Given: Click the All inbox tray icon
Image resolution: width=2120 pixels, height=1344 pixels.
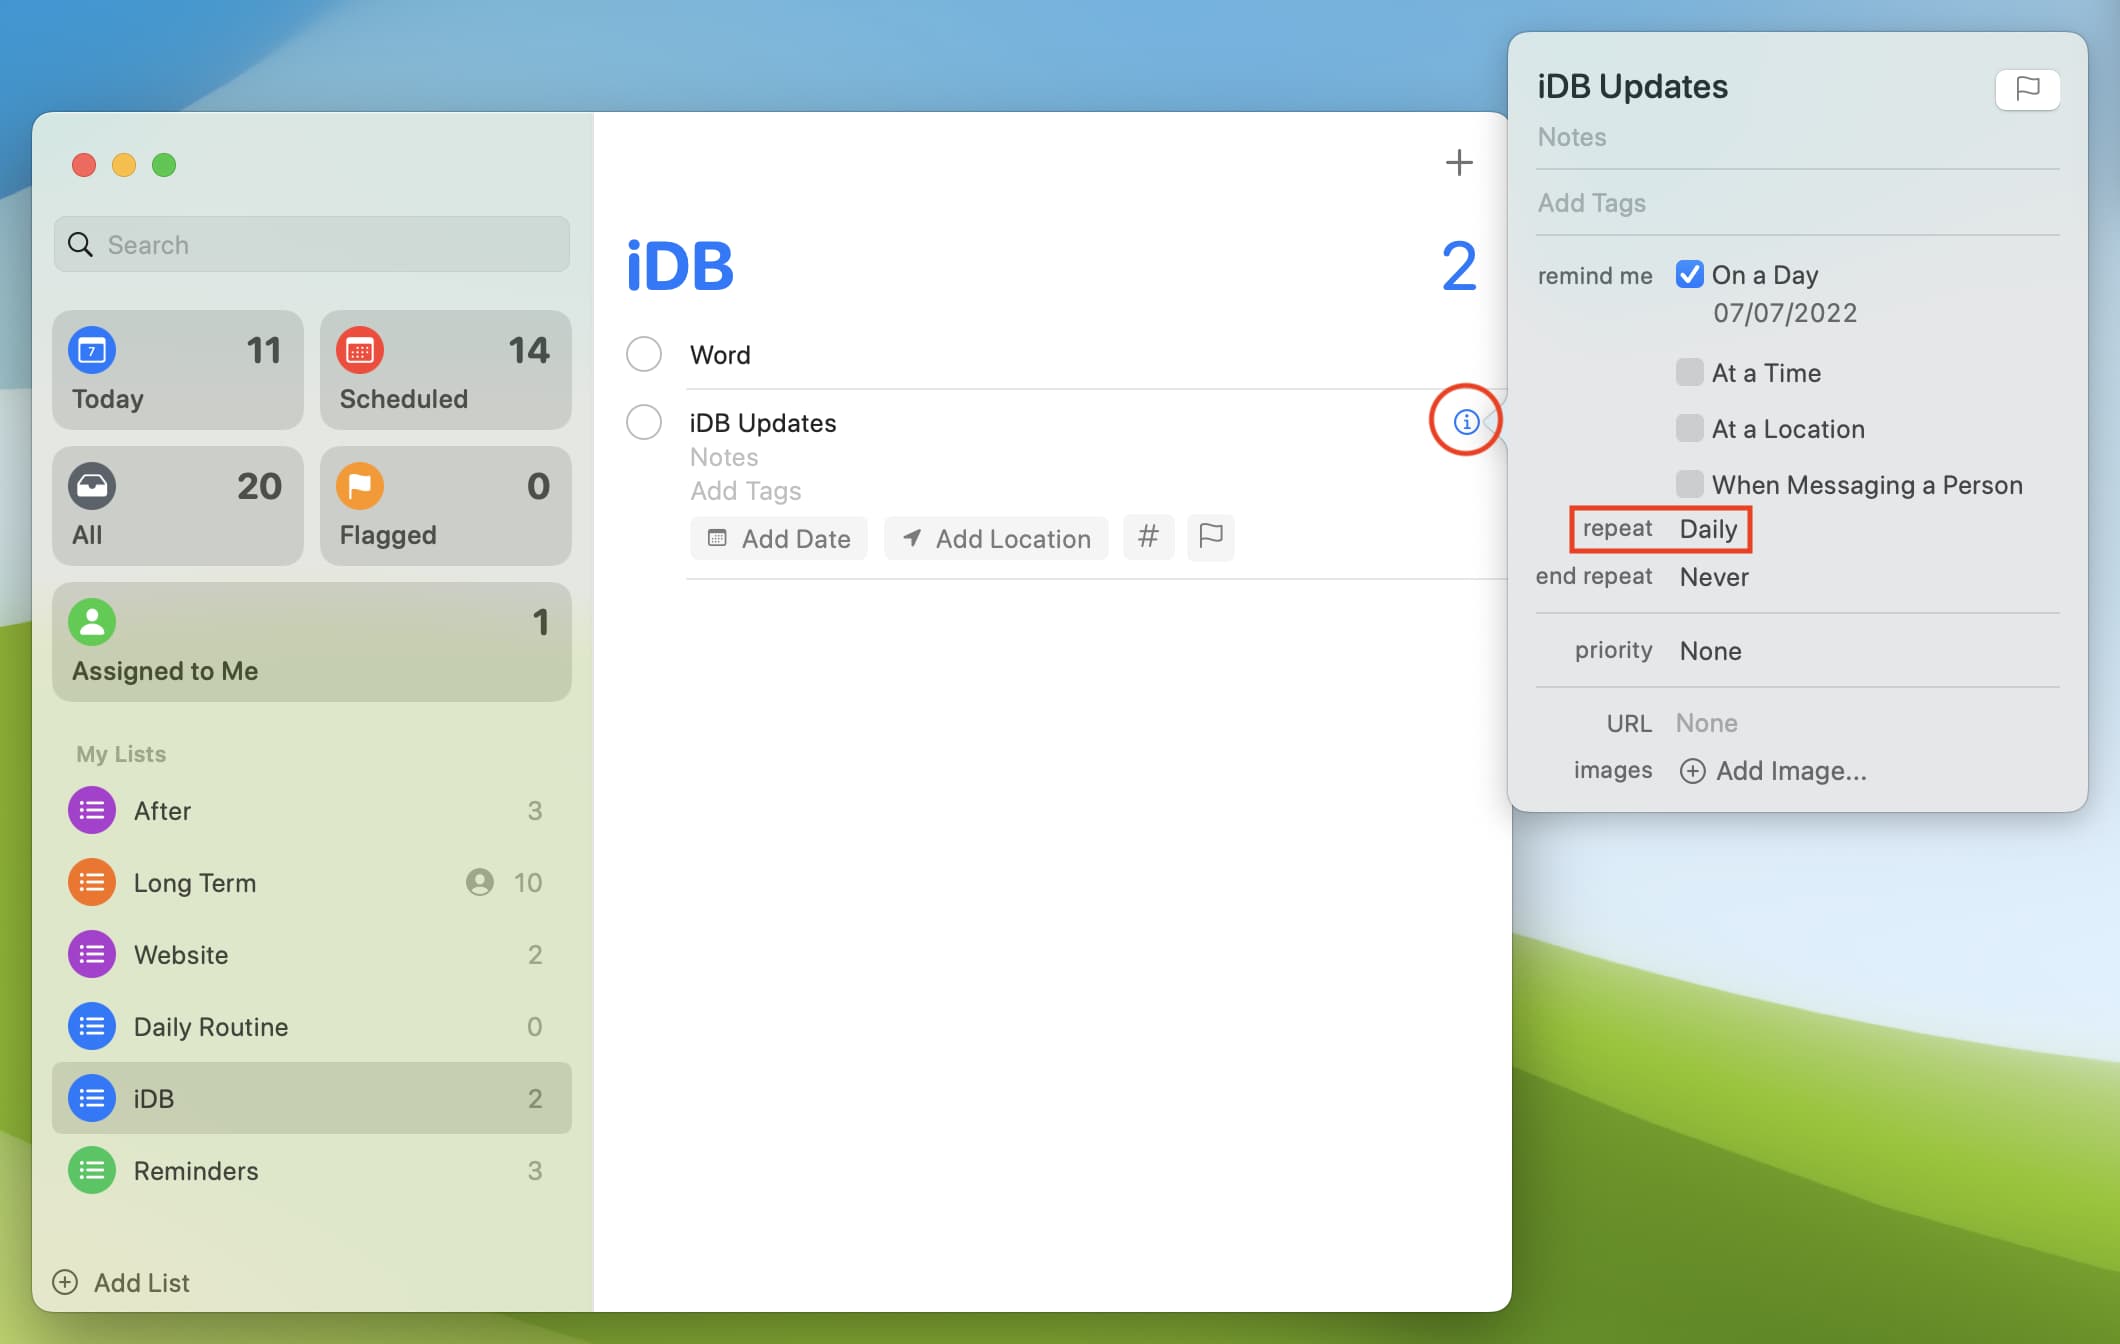Looking at the screenshot, I should [x=92, y=487].
